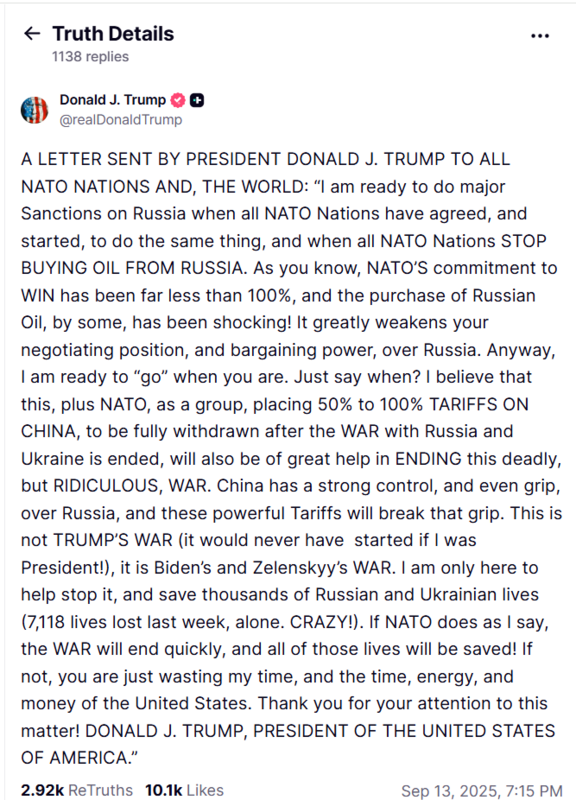The width and height of the screenshot is (576, 800).
Task: Show the 2.92k ReTruths list
Action: click(x=77, y=790)
